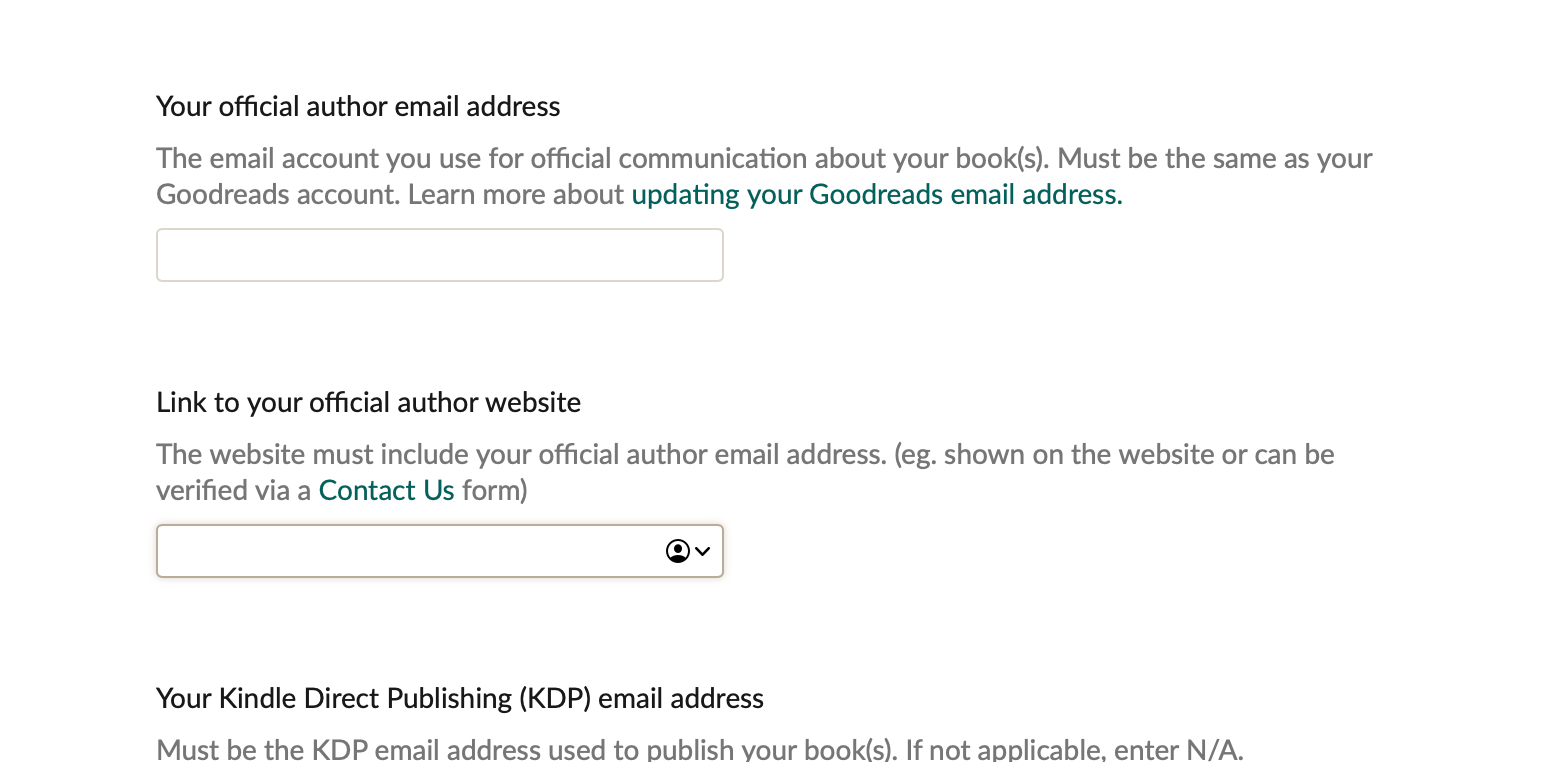This screenshot has width=1554, height=762.
Task: Click the "Learn more about" text
Action: point(516,194)
